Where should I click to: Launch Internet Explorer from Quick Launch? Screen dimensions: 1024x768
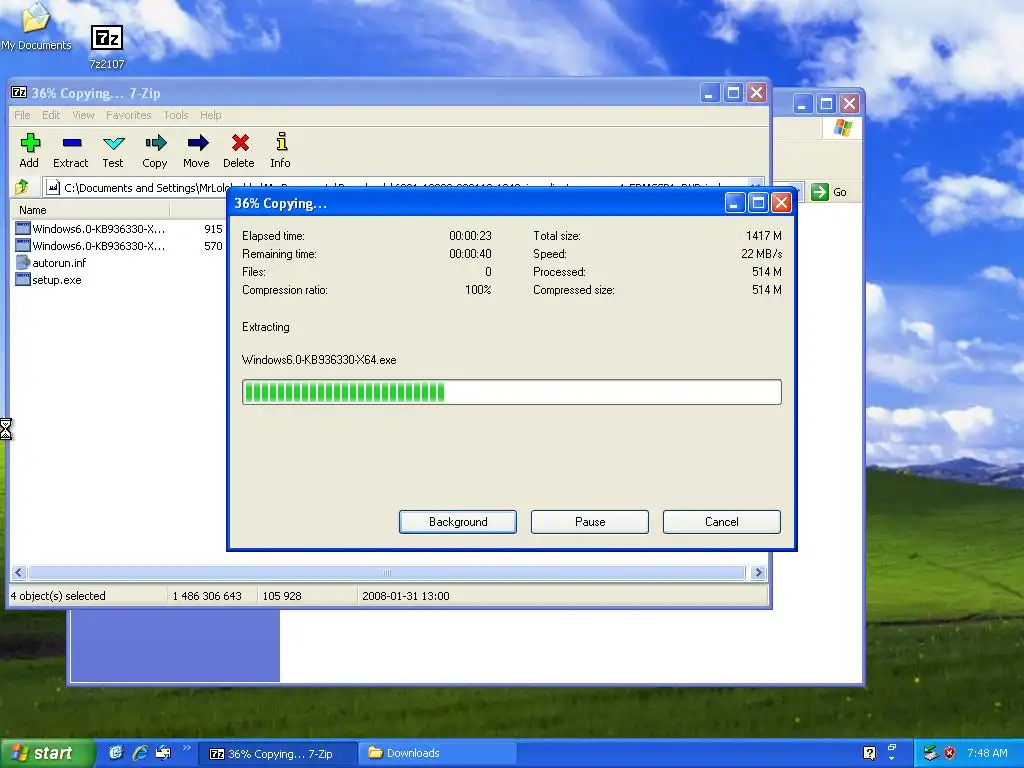pyautogui.click(x=140, y=753)
